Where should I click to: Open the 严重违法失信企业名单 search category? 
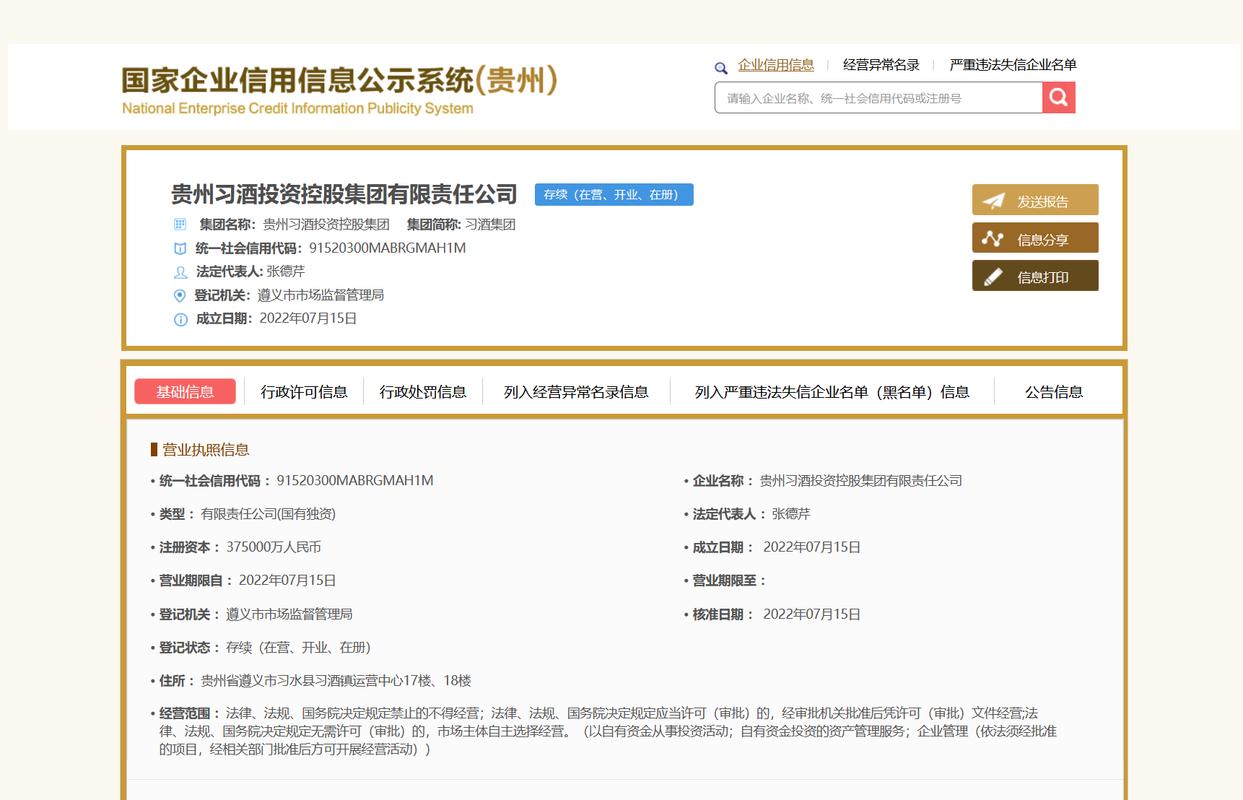click(1013, 65)
